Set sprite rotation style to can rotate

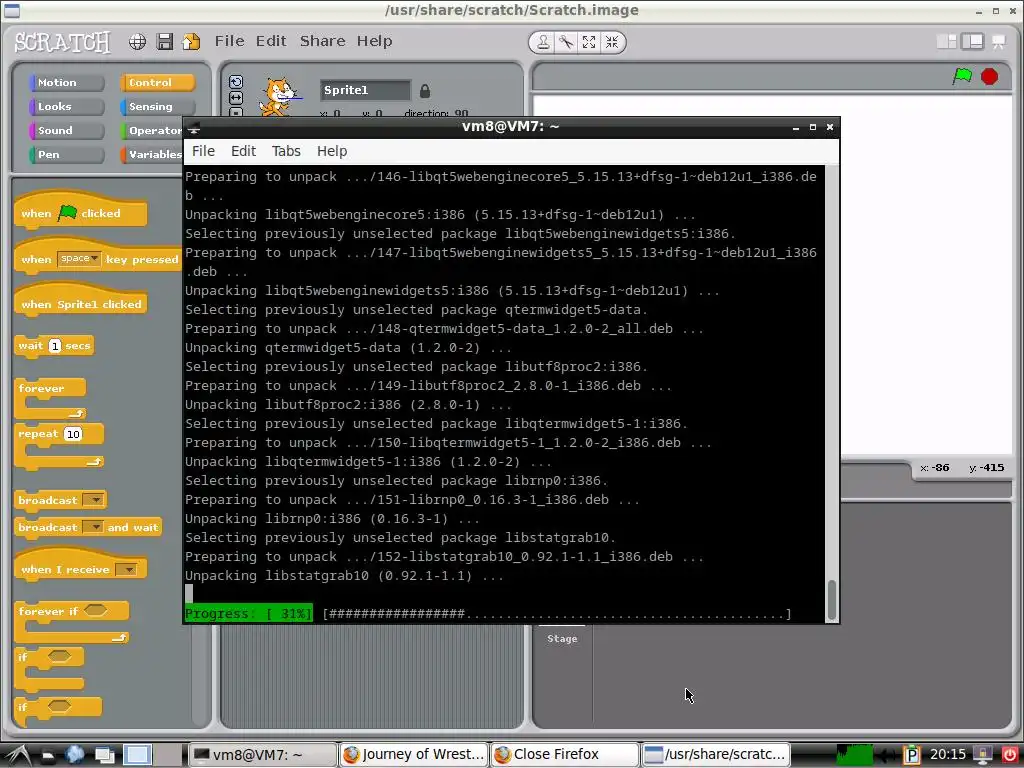[x=236, y=82]
